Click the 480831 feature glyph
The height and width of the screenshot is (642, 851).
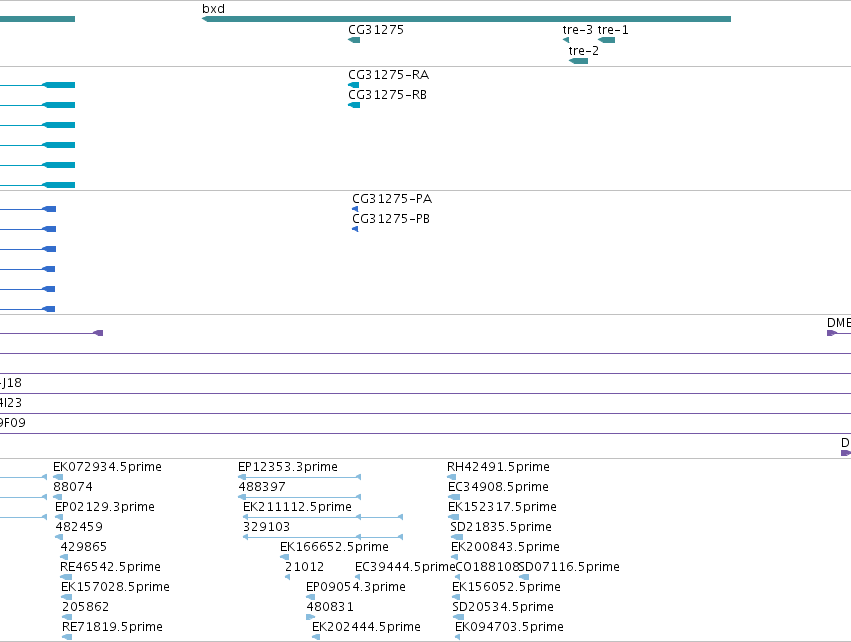point(310,617)
